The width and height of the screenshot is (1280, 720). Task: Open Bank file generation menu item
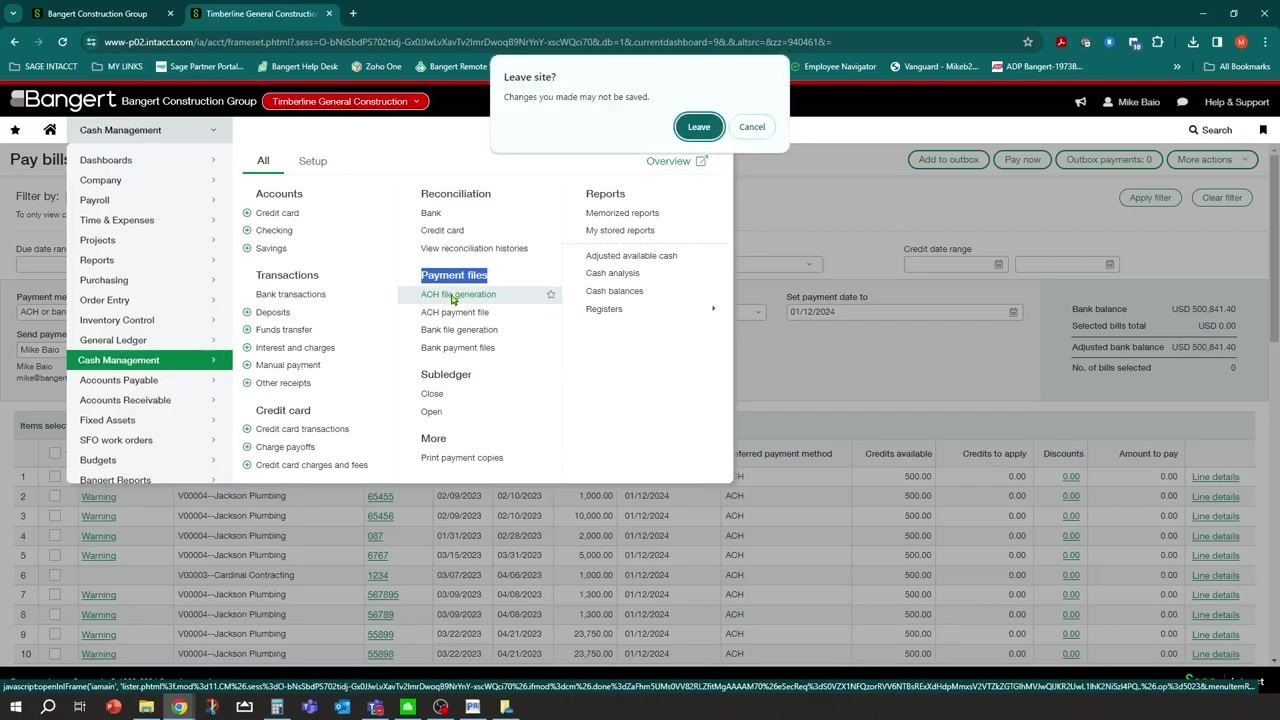coord(459,330)
